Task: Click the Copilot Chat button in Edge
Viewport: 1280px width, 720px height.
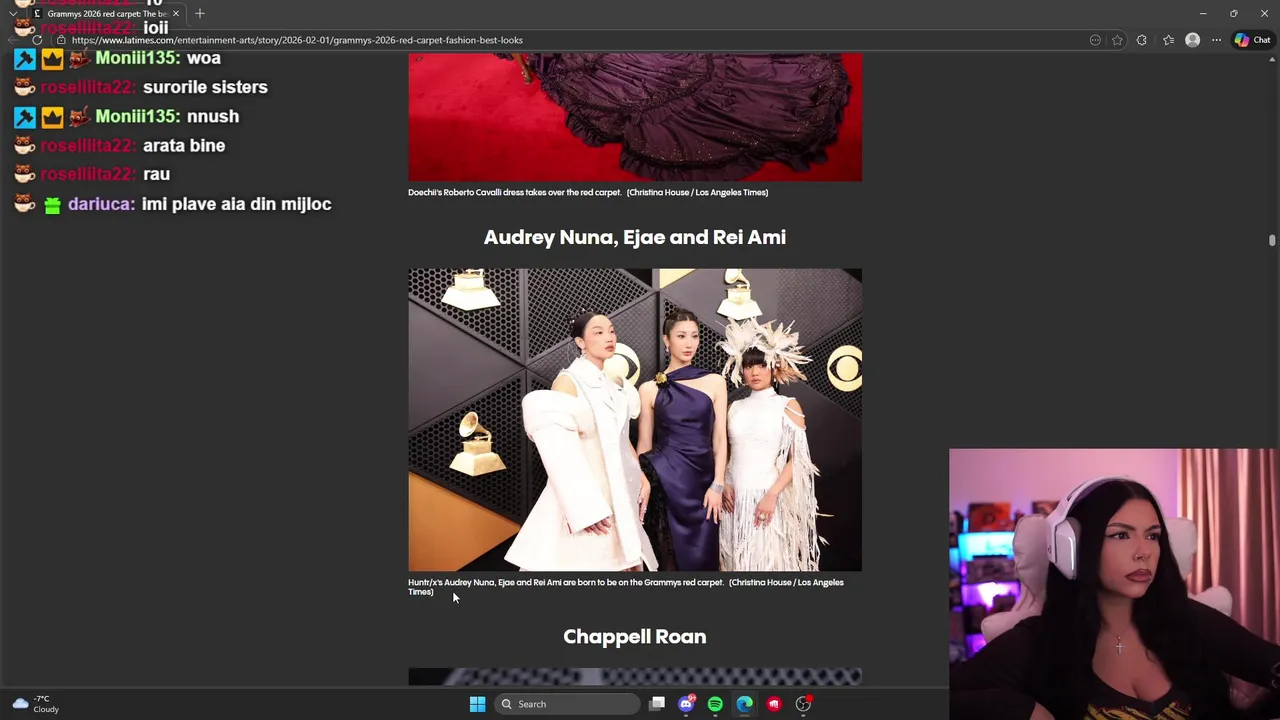Action: tap(1252, 40)
